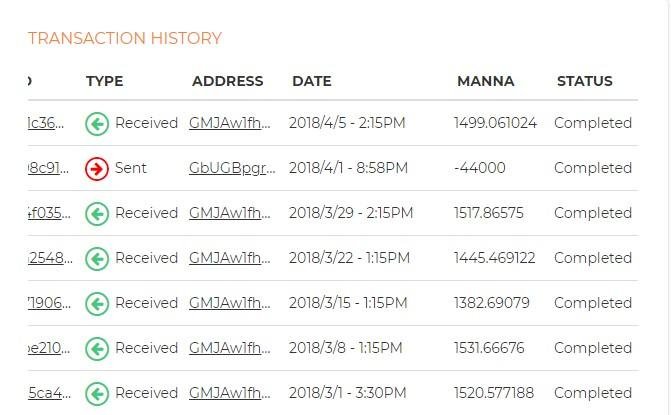Click the red Sent arrow icon
Screen dimensions: 671x415
pyautogui.click(x=97, y=168)
